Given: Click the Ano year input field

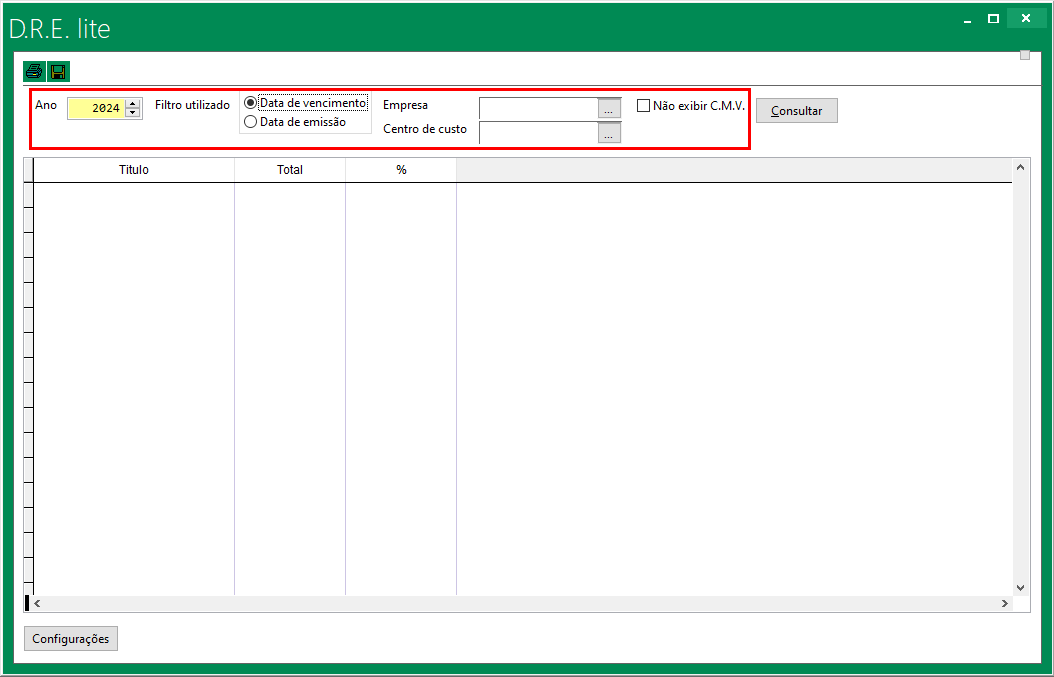Looking at the screenshot, I should click(96, 108).
